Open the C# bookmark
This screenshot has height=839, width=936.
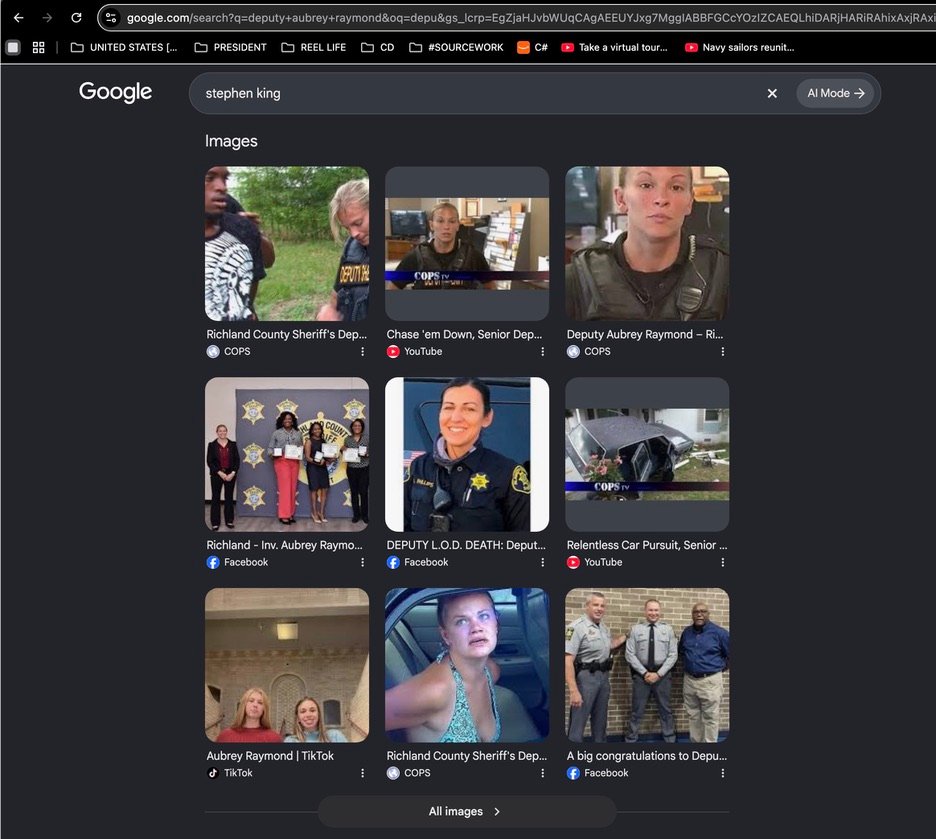pos(532,47)
